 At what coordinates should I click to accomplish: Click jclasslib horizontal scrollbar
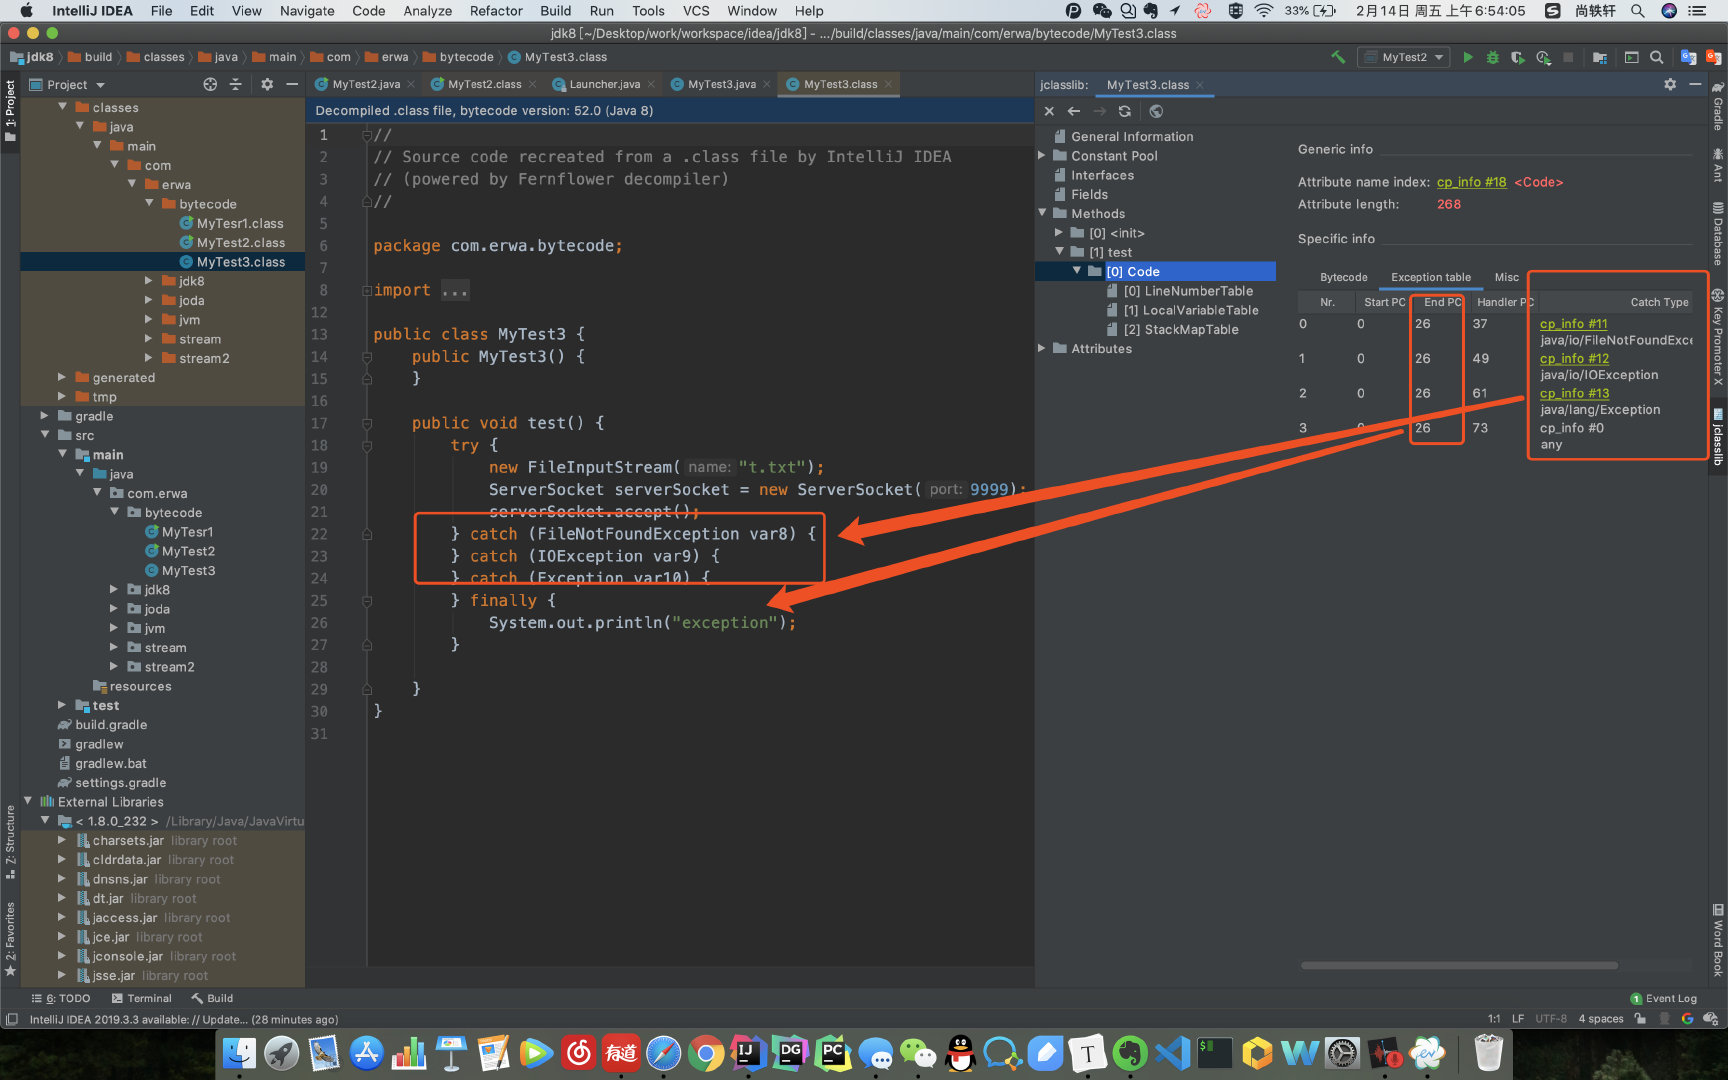[1459, 965]
